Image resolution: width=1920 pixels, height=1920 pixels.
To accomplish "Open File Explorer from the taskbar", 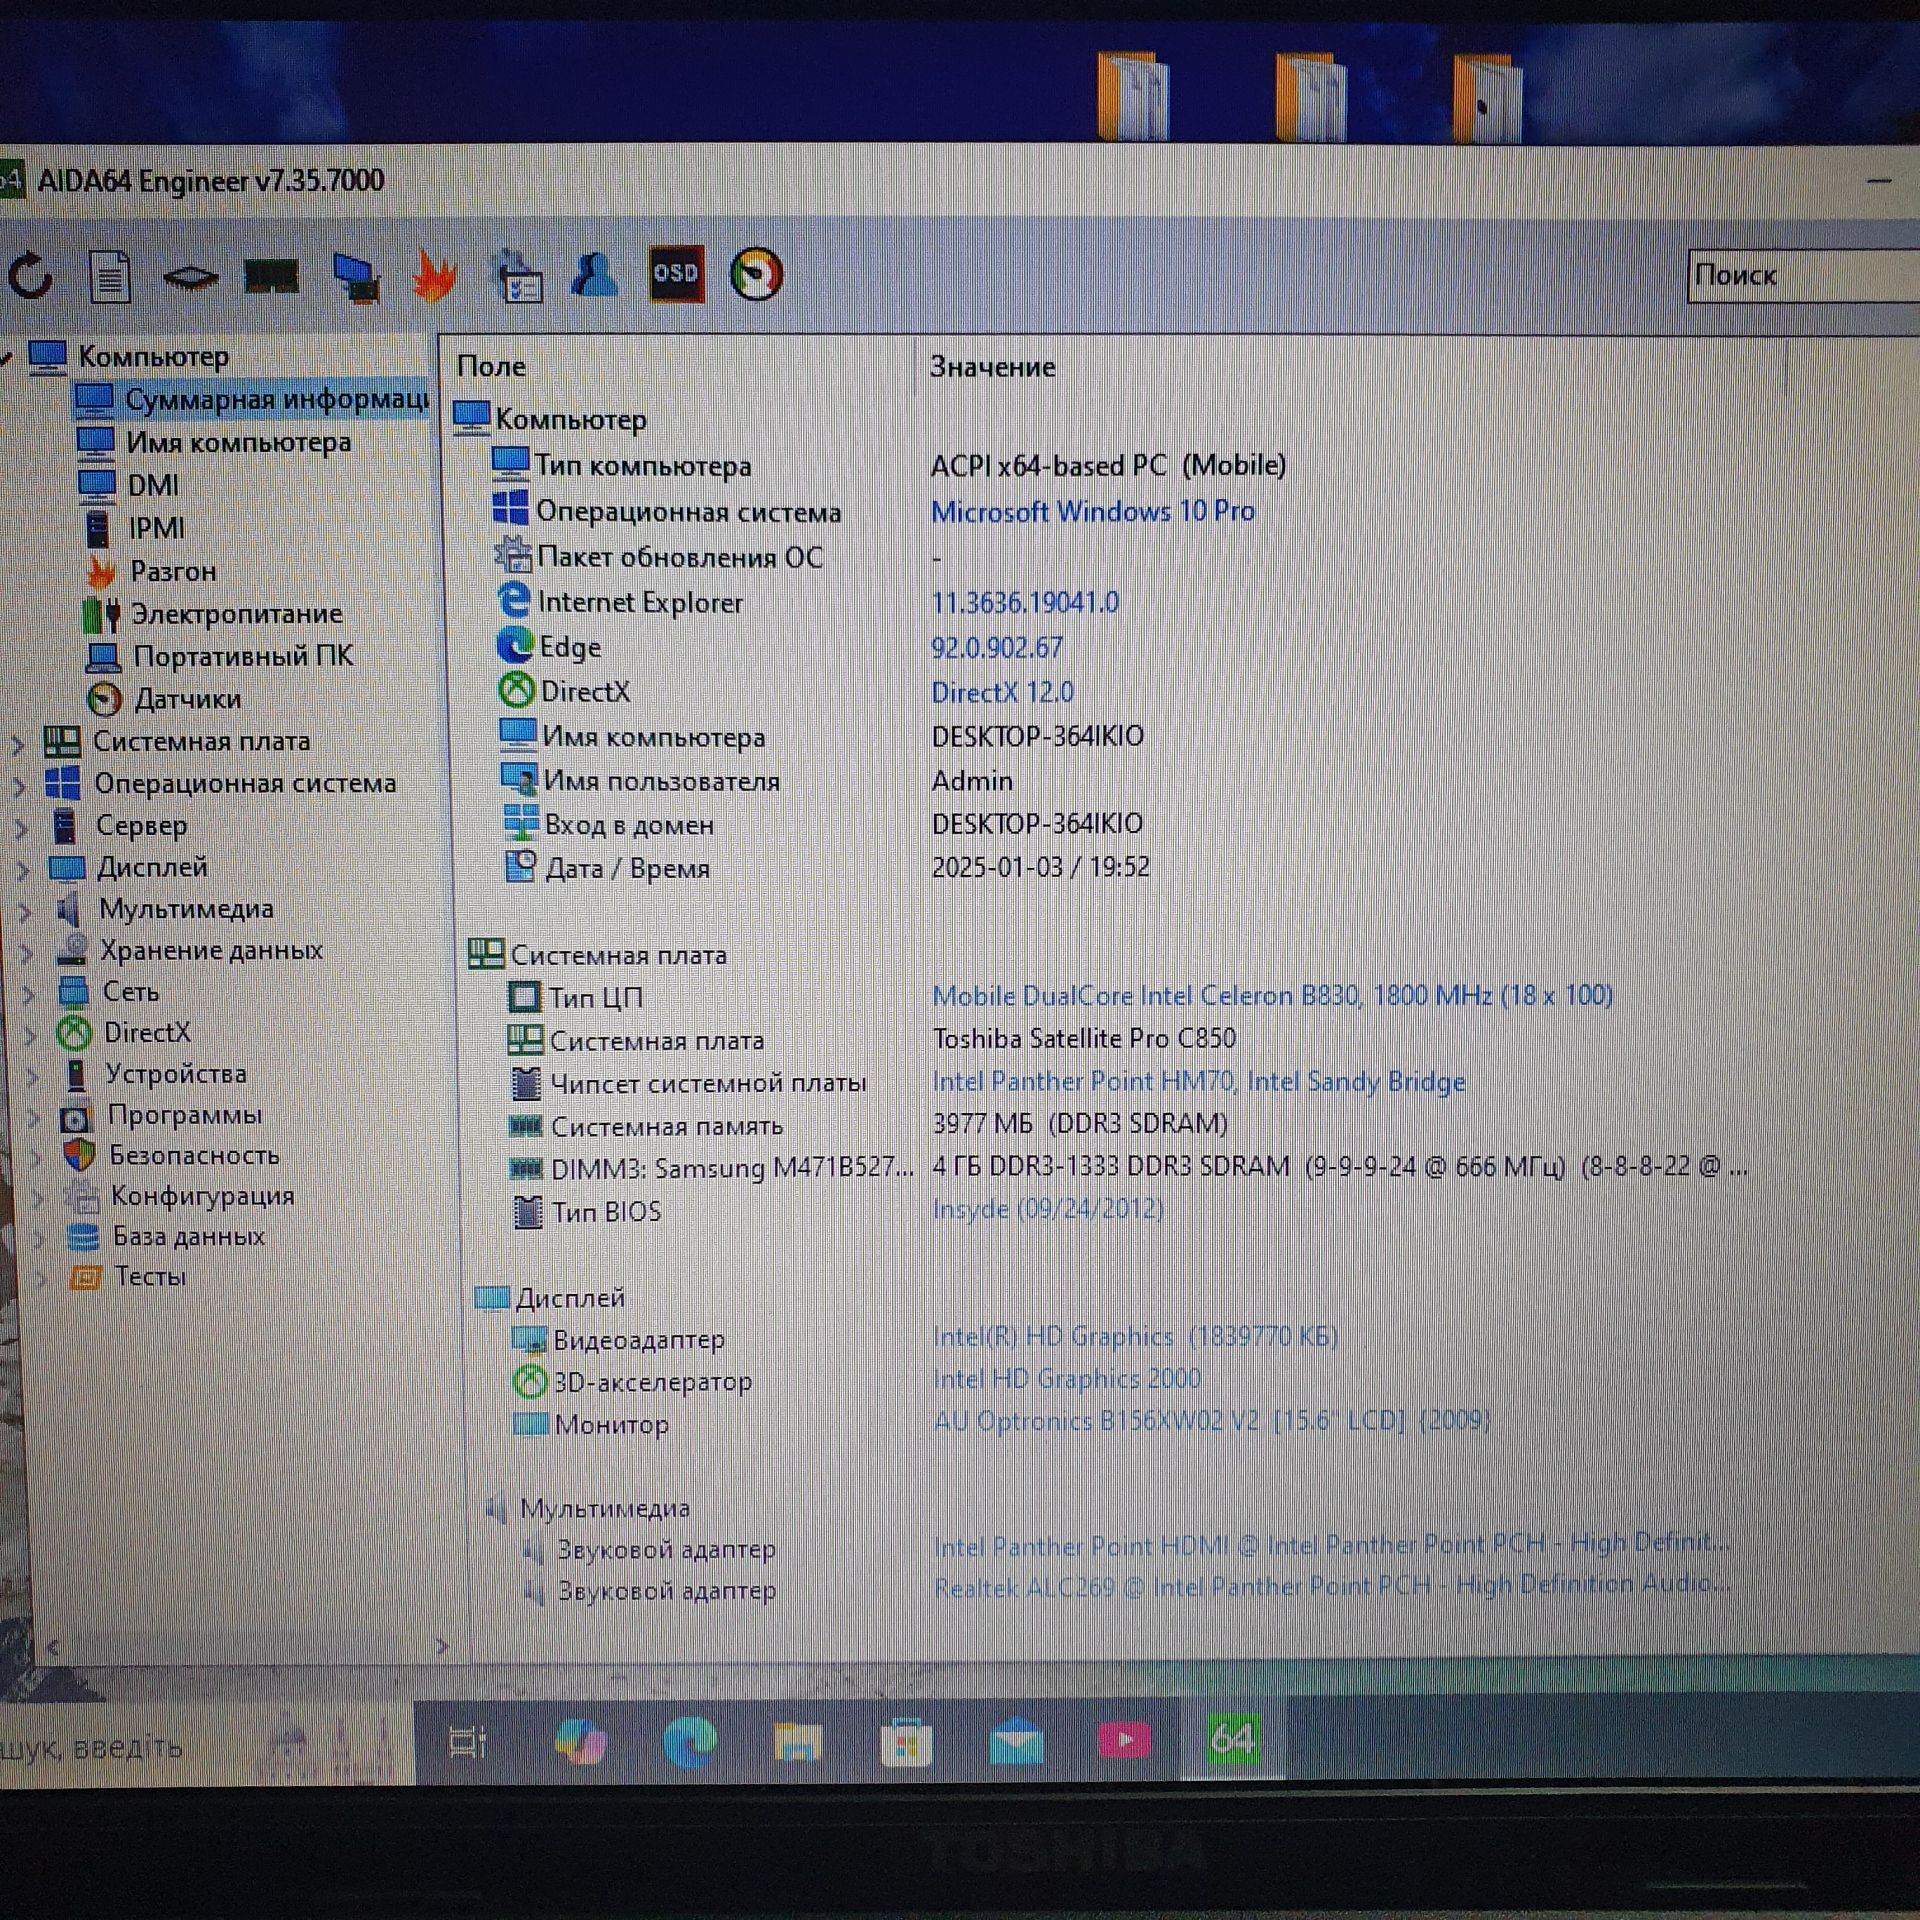I will (x=798, y=1743).
